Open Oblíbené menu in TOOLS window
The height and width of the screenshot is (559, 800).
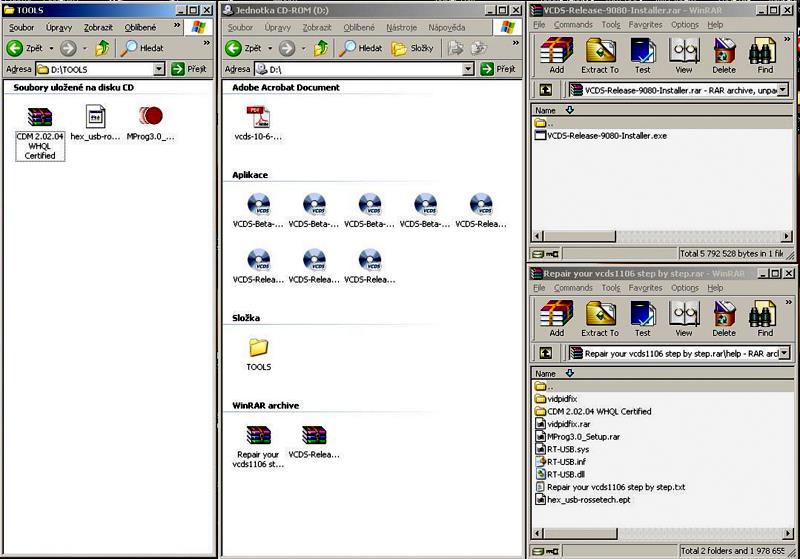140,28
